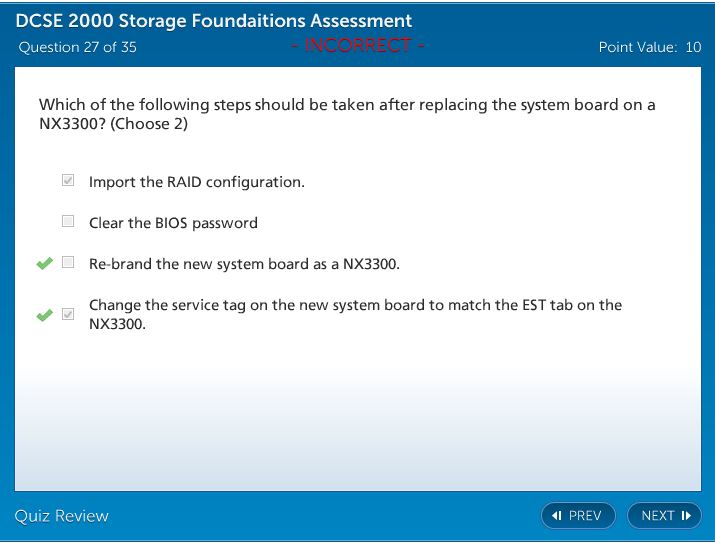This screenshot has height=543, width=715.
Task: Toggle the Change the service tag checkbox
Action: pos(68,315)
